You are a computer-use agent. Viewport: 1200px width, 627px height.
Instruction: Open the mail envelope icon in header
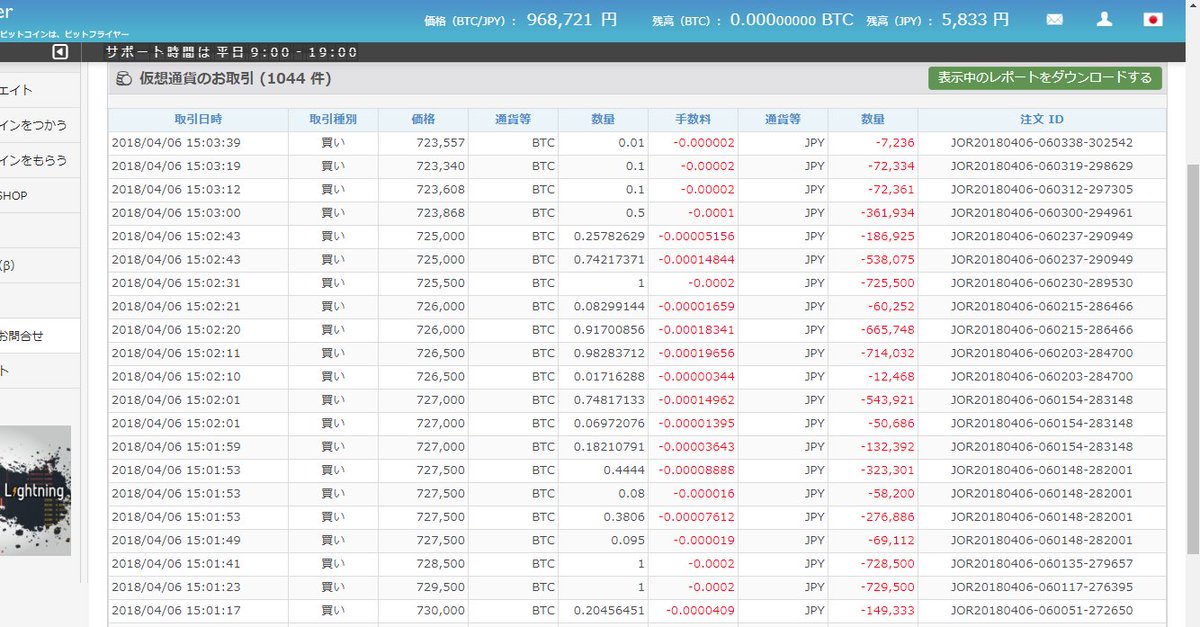tap(1054, 19)
